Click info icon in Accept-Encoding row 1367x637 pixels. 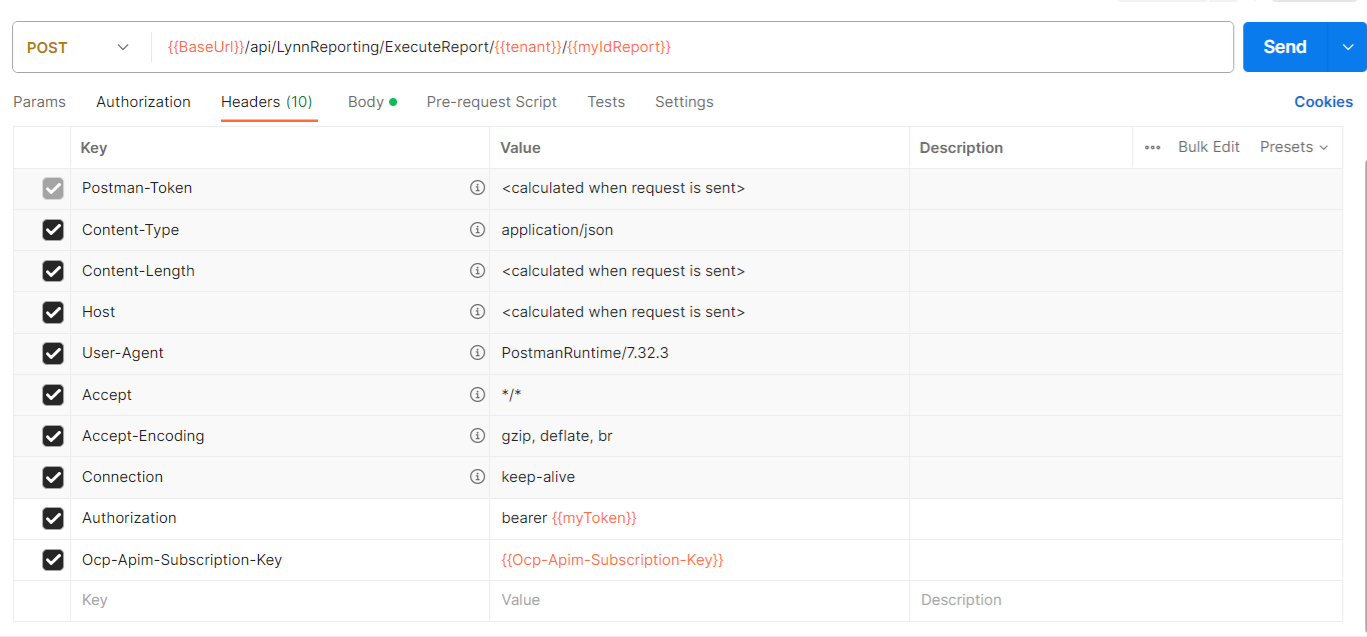(477, 436)
